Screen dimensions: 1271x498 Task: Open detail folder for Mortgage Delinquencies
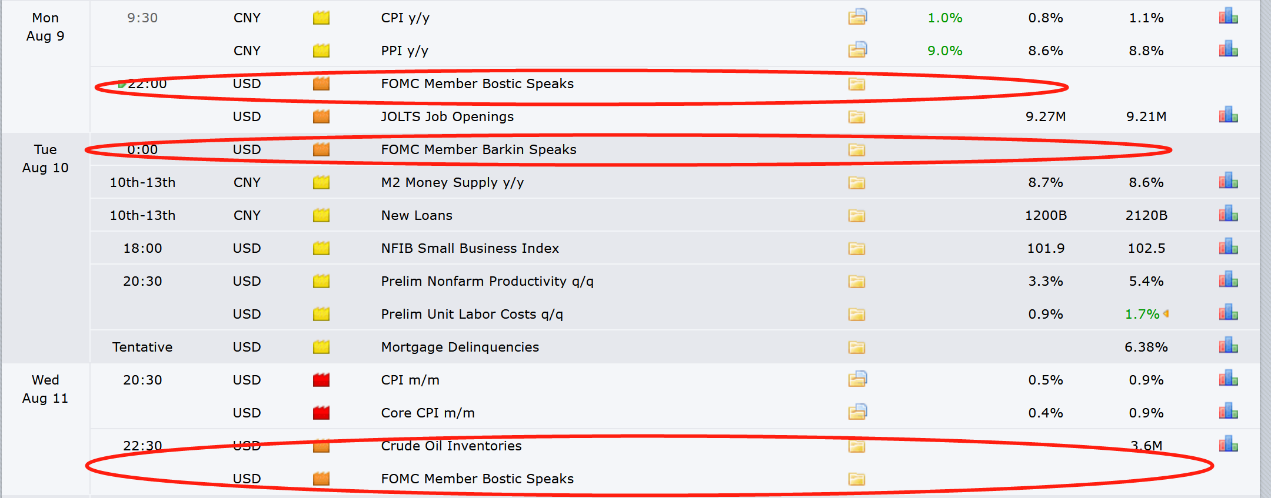tap(856, 348)
